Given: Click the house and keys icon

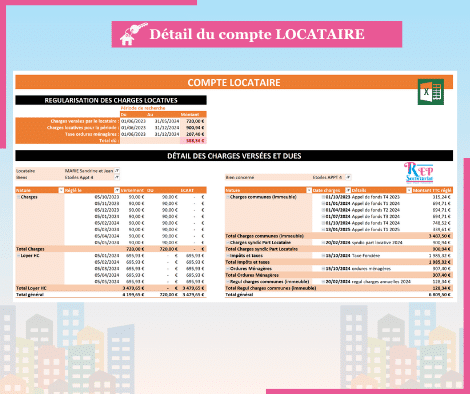Looking at the screenshot, I should (134, 34).
